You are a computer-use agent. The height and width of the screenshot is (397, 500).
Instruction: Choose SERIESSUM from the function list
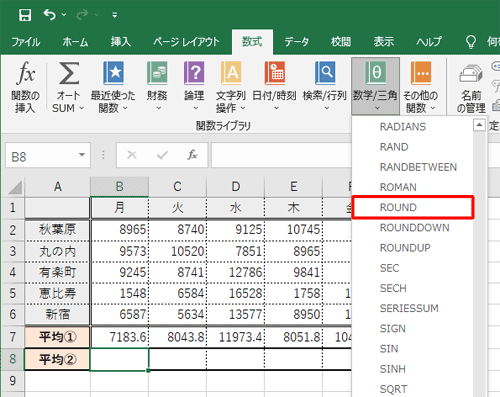click(x=409, y=308)
